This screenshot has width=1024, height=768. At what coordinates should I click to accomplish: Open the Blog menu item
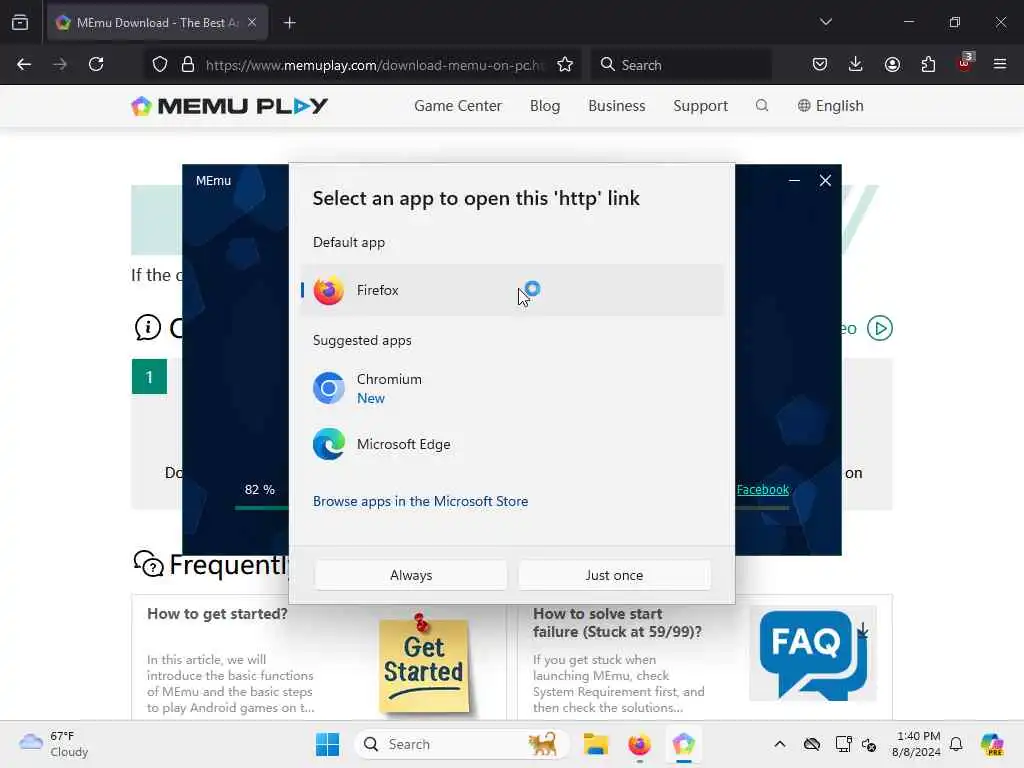click(545, 106)
